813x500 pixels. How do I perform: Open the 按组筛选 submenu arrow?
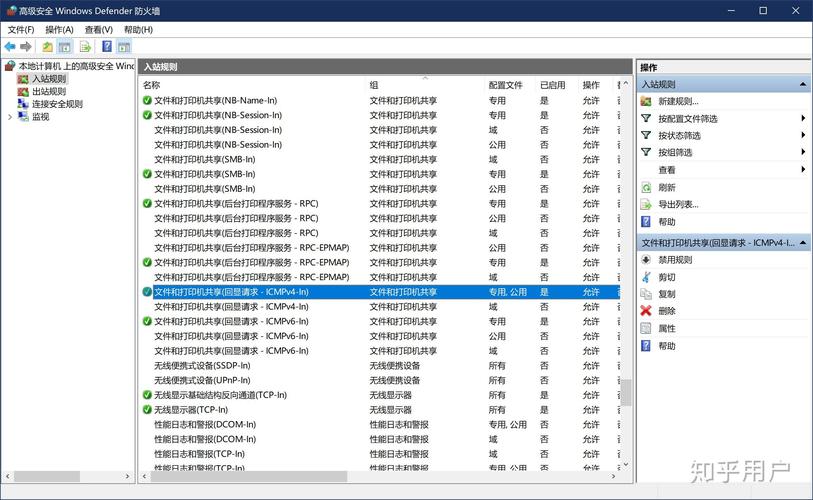[x=803, y=152]
